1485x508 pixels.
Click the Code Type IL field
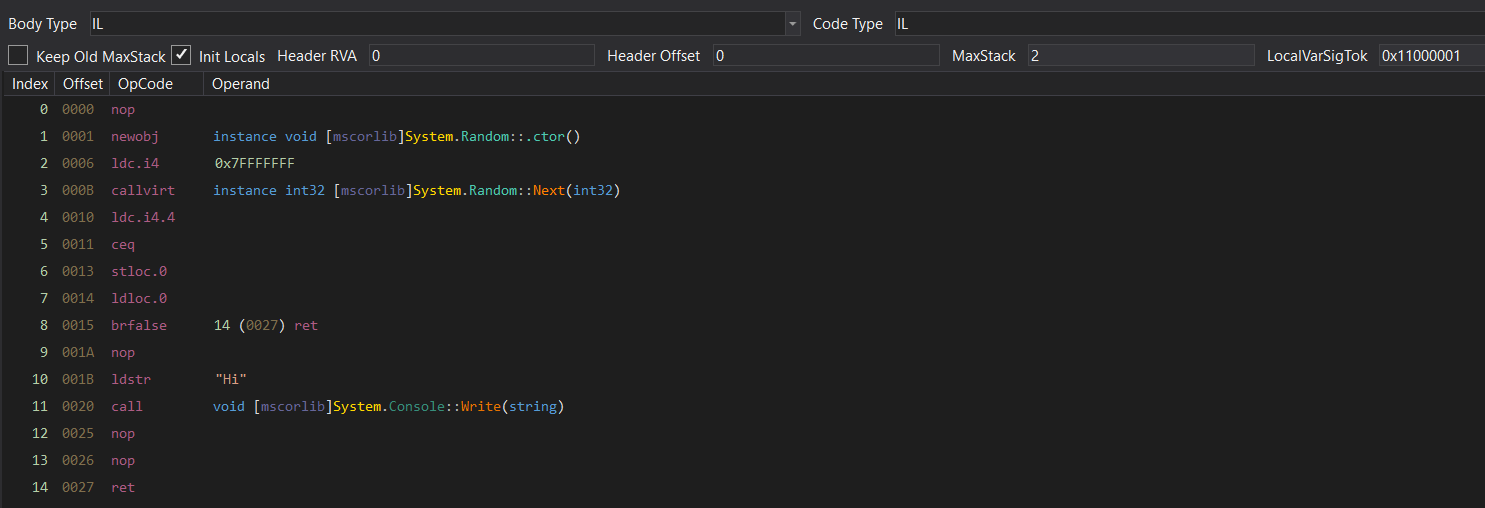point(1188,24)
